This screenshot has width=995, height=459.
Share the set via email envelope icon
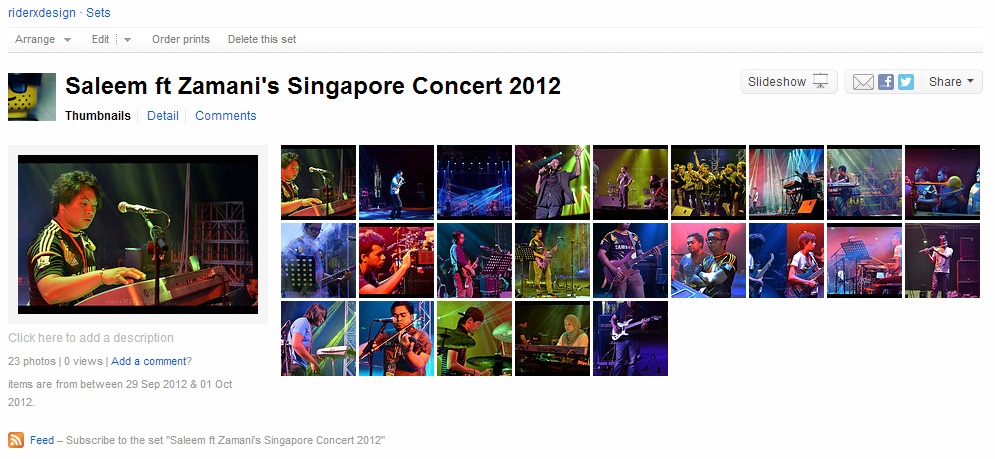(x=863, y=82)
